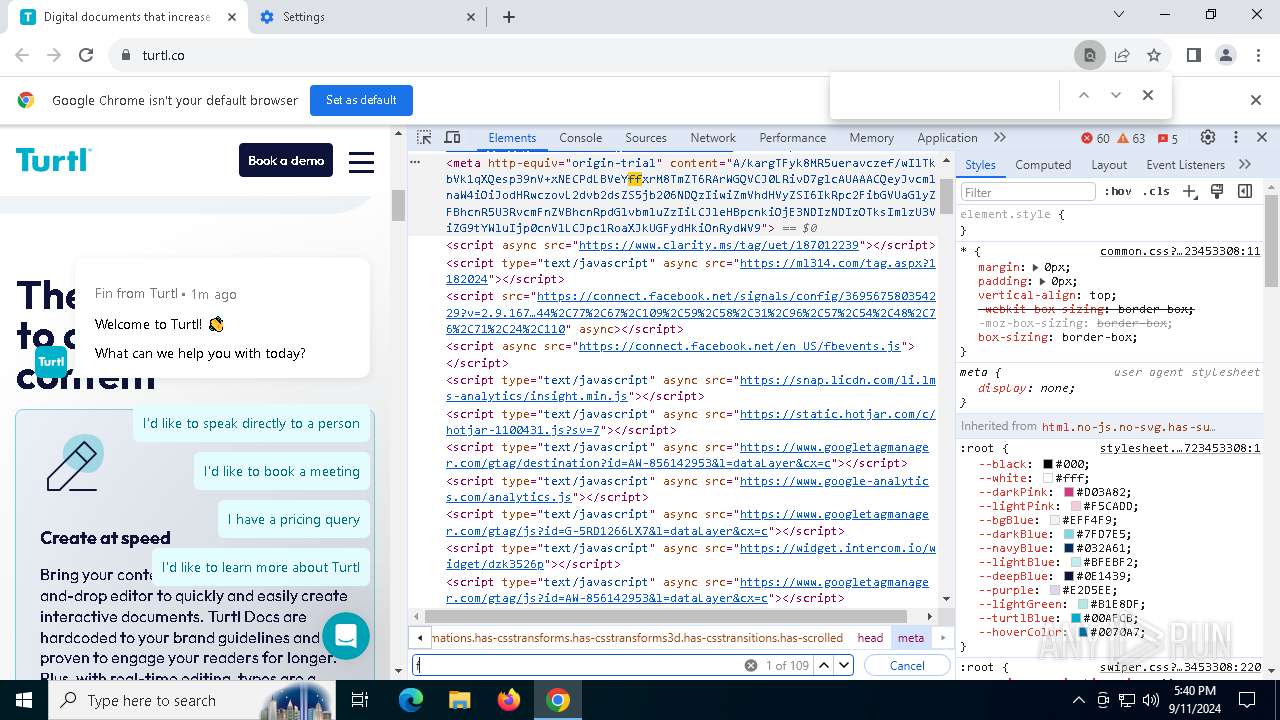Toggle computed styles sidebar icon
This screenshot has width=1280, height=720.
click(x=1245, y=191)
